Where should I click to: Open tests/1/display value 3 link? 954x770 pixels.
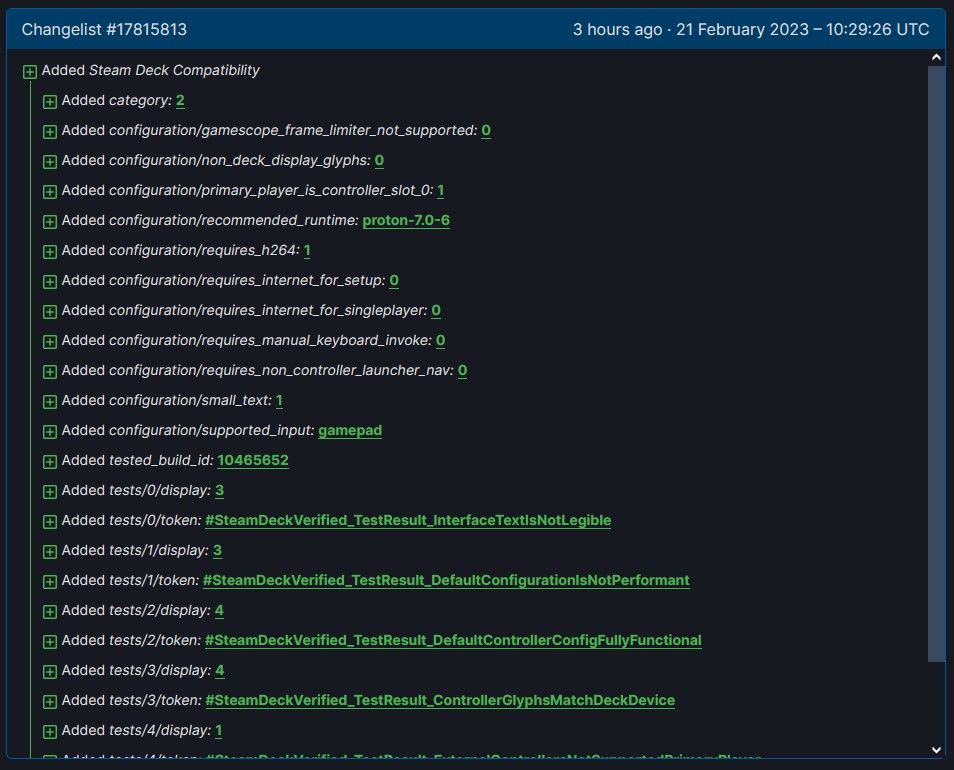[x=217, y=550]
